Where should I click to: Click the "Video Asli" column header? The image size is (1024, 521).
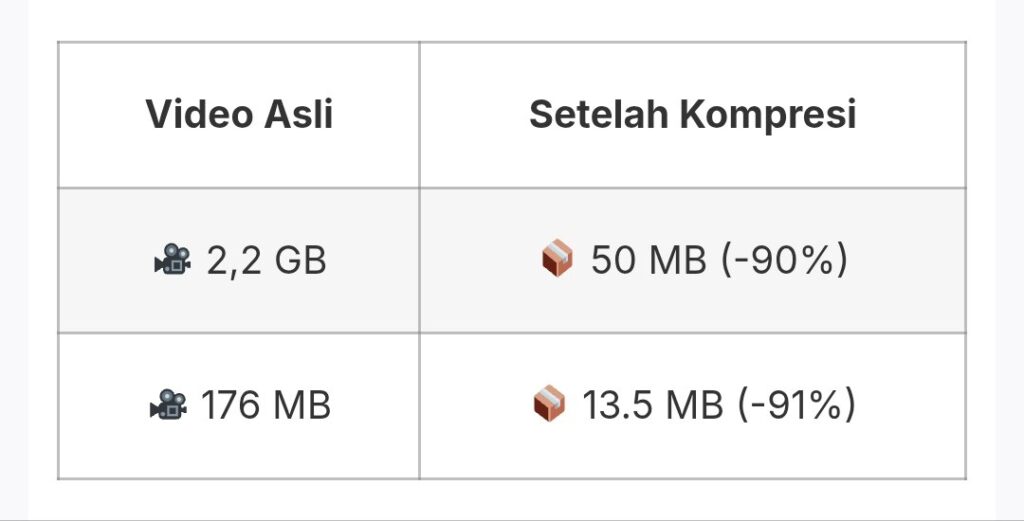click(239, 115)
